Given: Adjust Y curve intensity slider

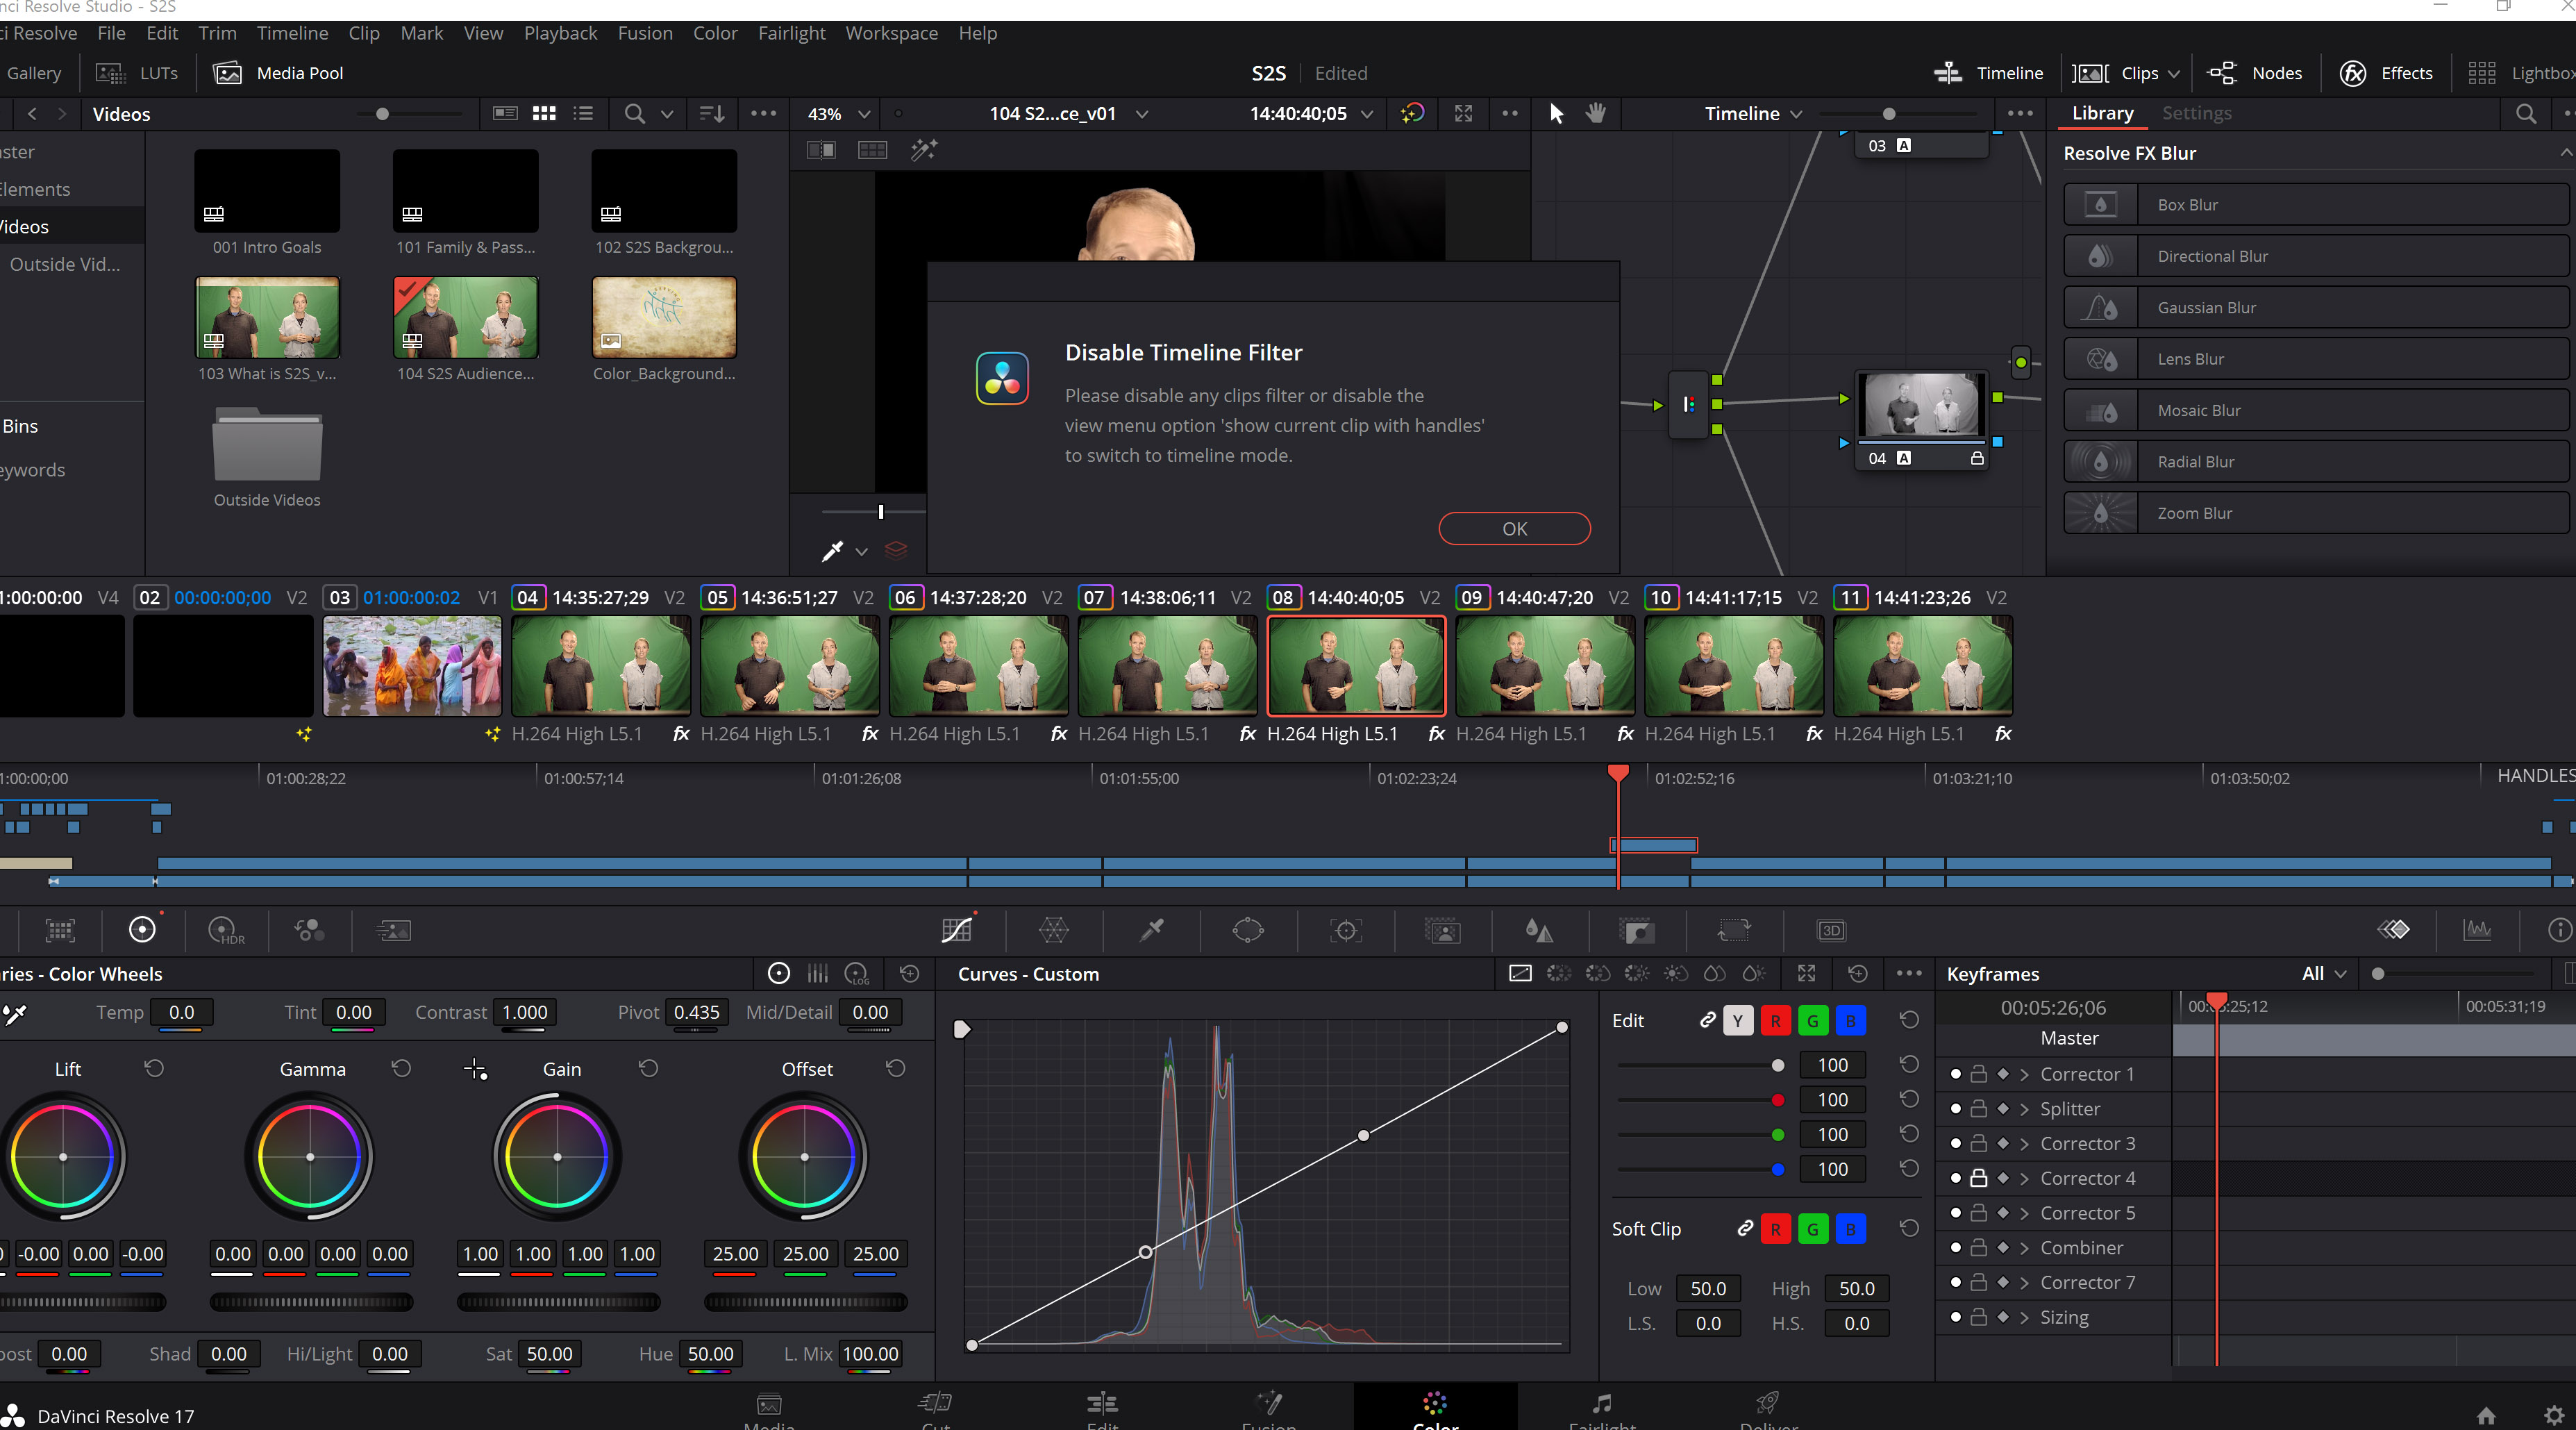Looking at the screenshot, I should coord(1777,1065).
